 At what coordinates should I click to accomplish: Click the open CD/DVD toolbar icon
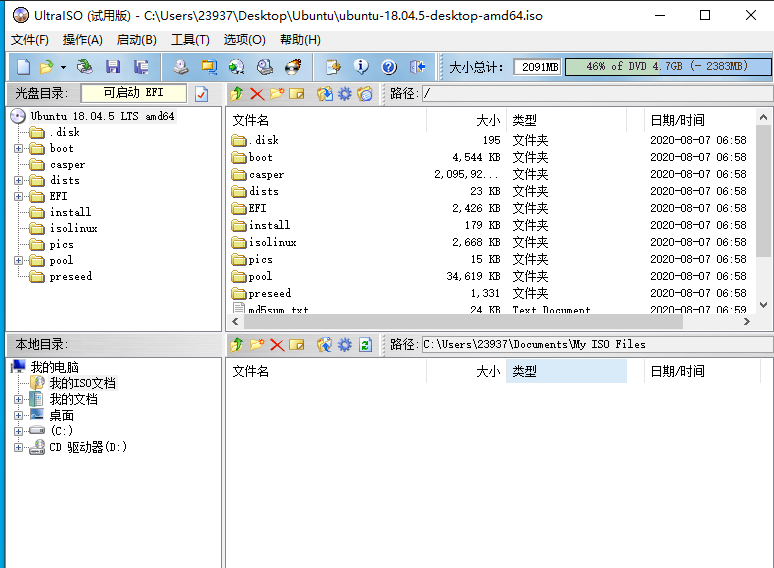pyautogui.click(x=84, y=67)
